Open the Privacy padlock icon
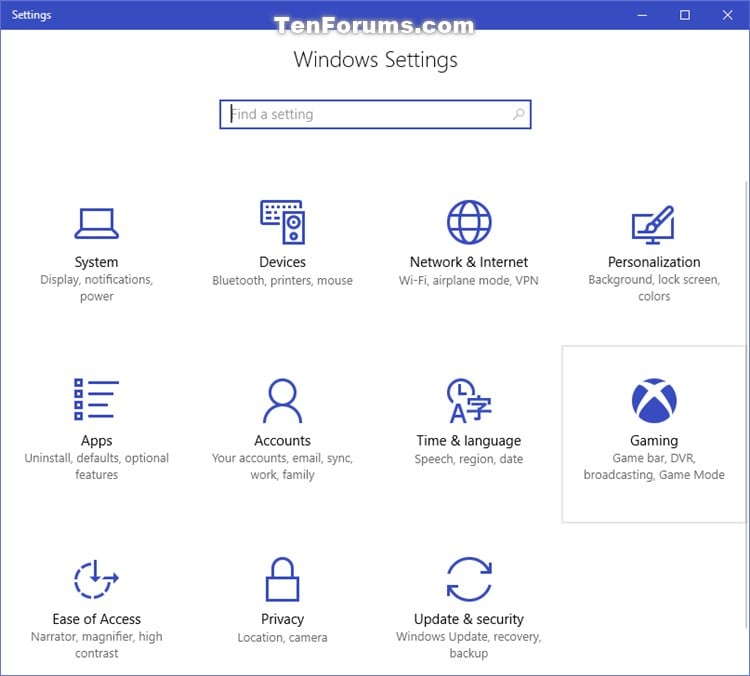Image resolution: width=750 pixels, height=676 pixels. click(282, 579)
